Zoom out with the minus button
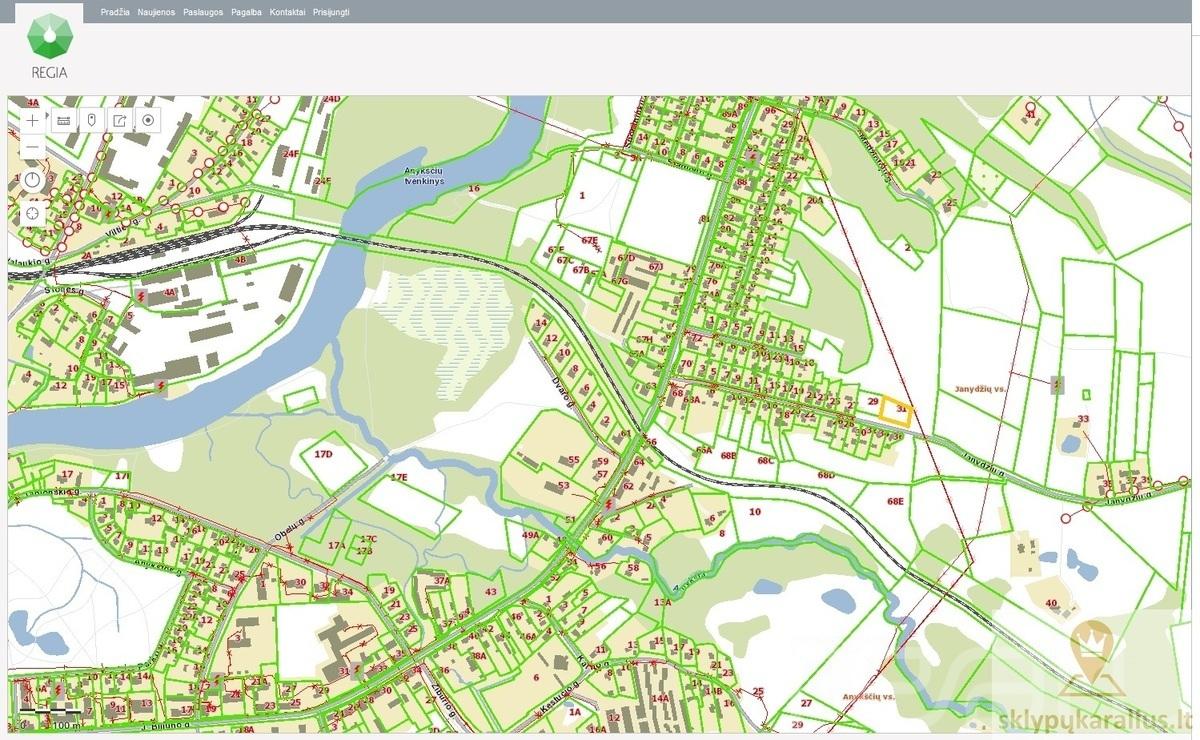The height and width of the screenshot is (740, 1200). pyautogui.click(x=33, y=147)
